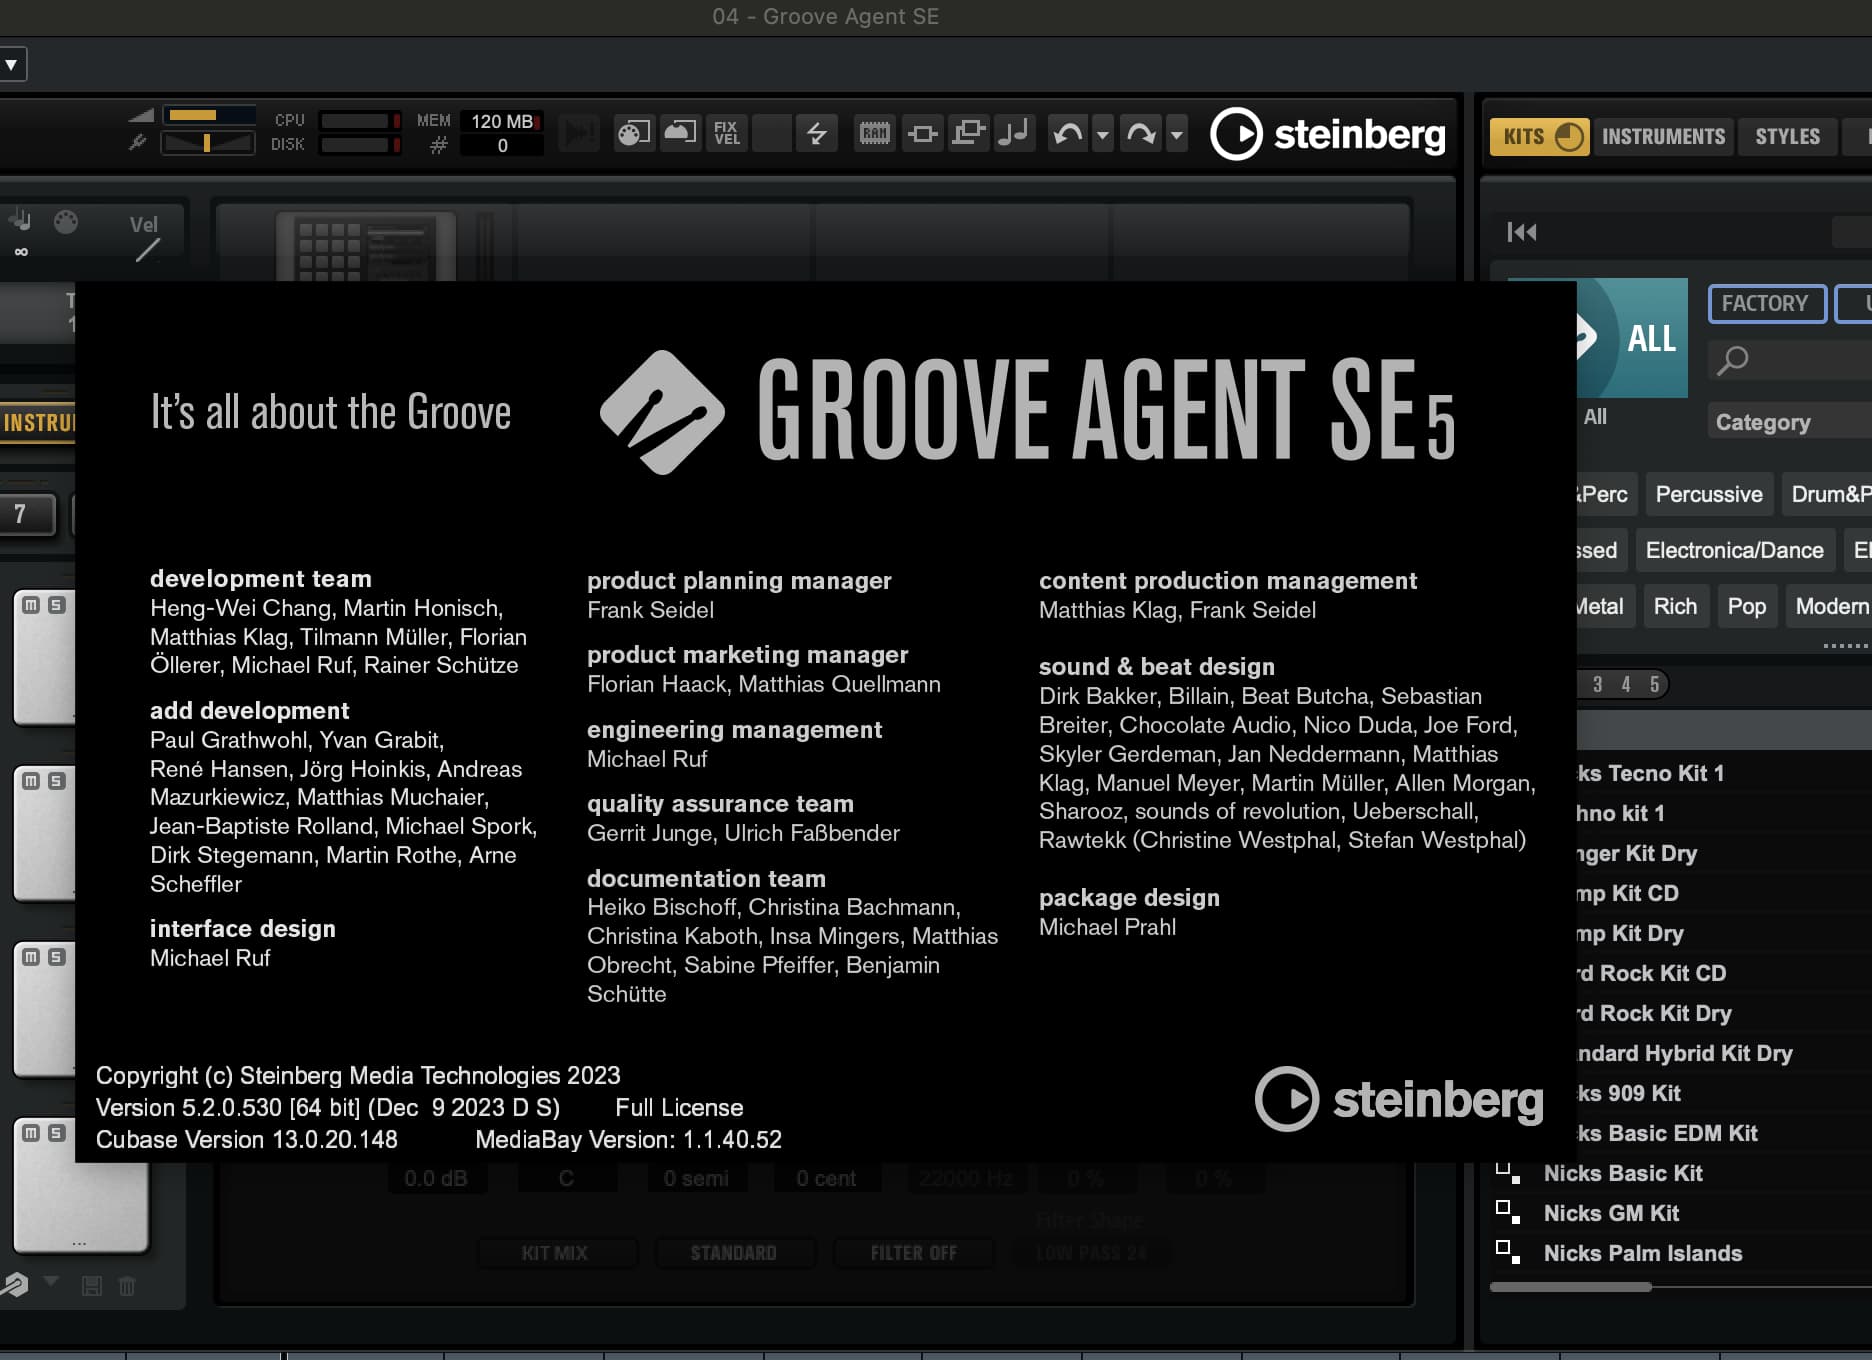
Task: Toggle the FIX VEL button
Action: (x=727, y=133)
